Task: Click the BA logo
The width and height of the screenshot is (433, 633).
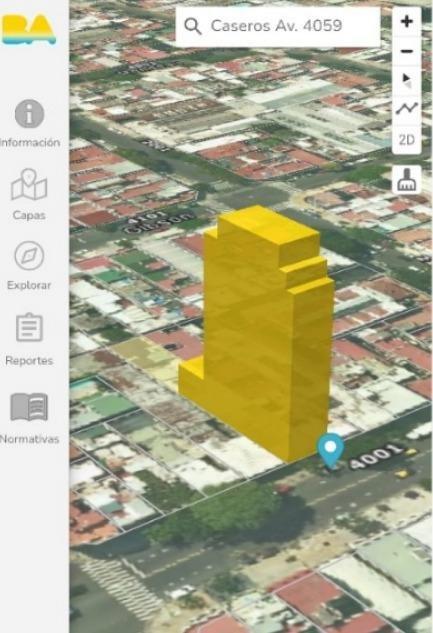Action: click(x=29, y=29)
